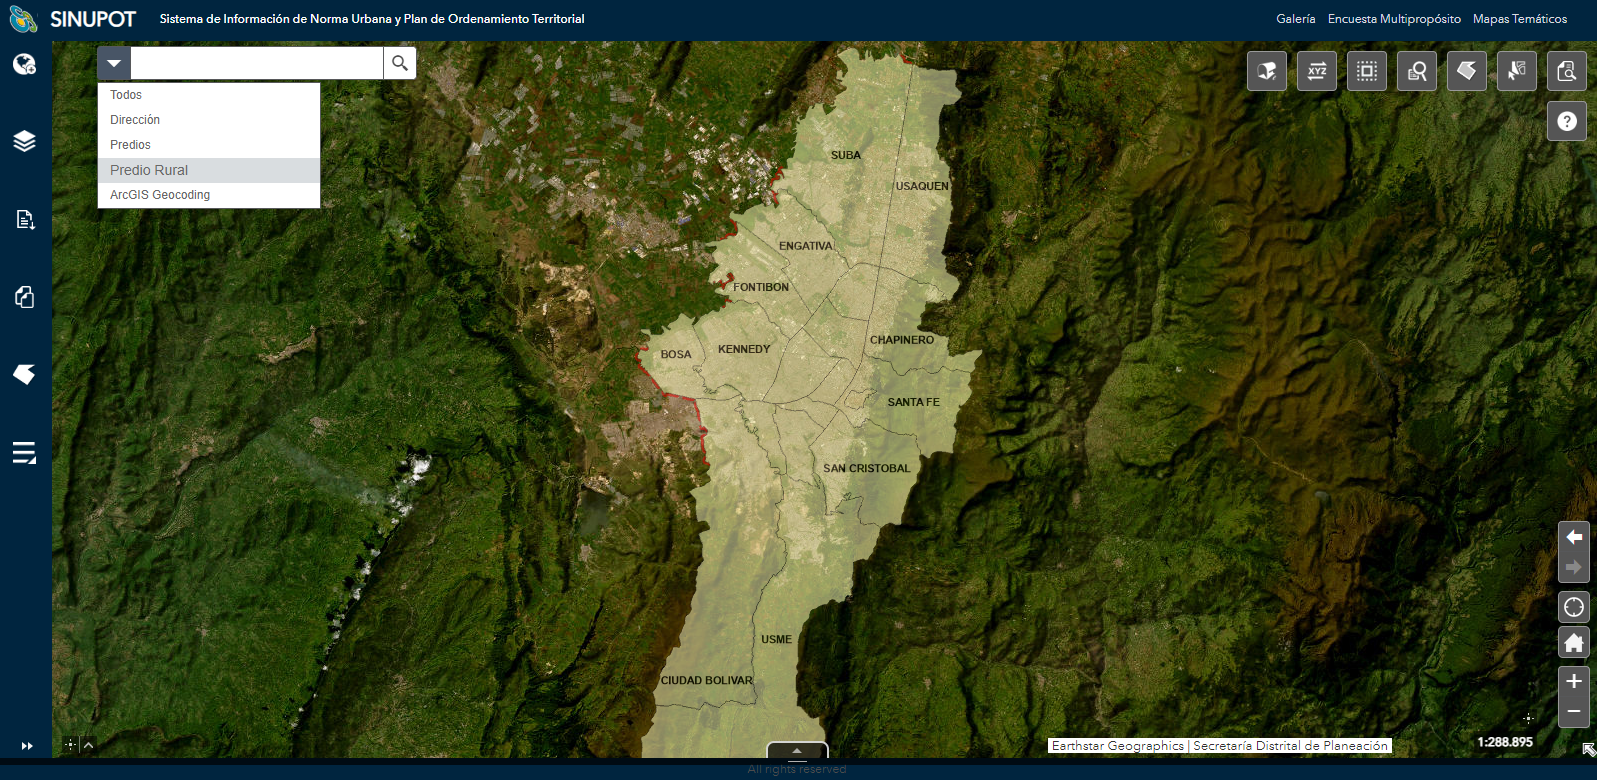Click the SANTA FE locality label
Image resolution: width=1597 pixels, height=780 pixels.
pyautogui.click(x=914, y=402)
